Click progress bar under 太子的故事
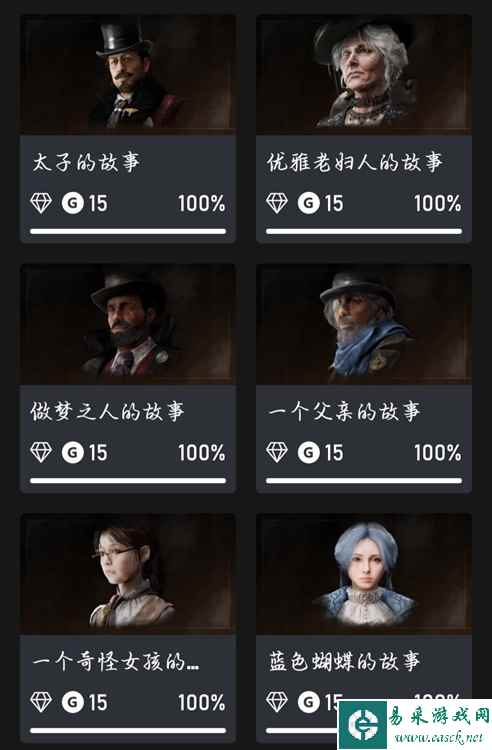Screen dimensions: 492x750 (x=128, y=232)
